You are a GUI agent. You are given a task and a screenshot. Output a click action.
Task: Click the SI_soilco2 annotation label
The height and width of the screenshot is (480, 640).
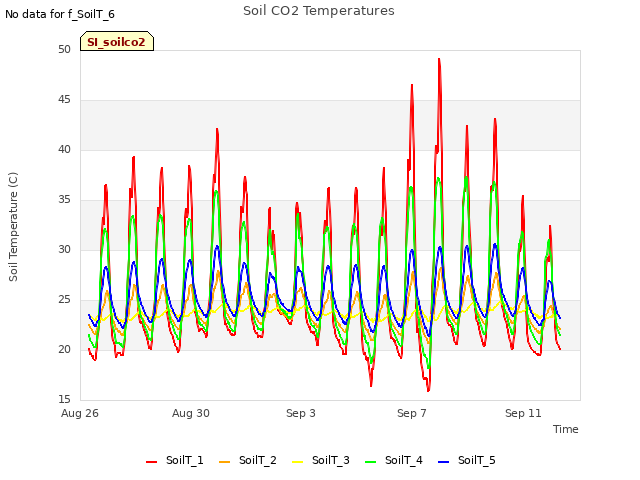click(x=117, y=42)
